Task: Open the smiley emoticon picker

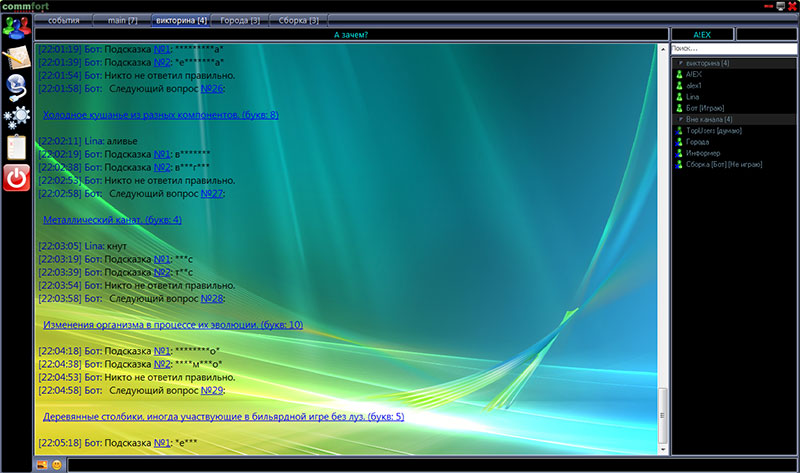Action: click(x=57, y=465)
